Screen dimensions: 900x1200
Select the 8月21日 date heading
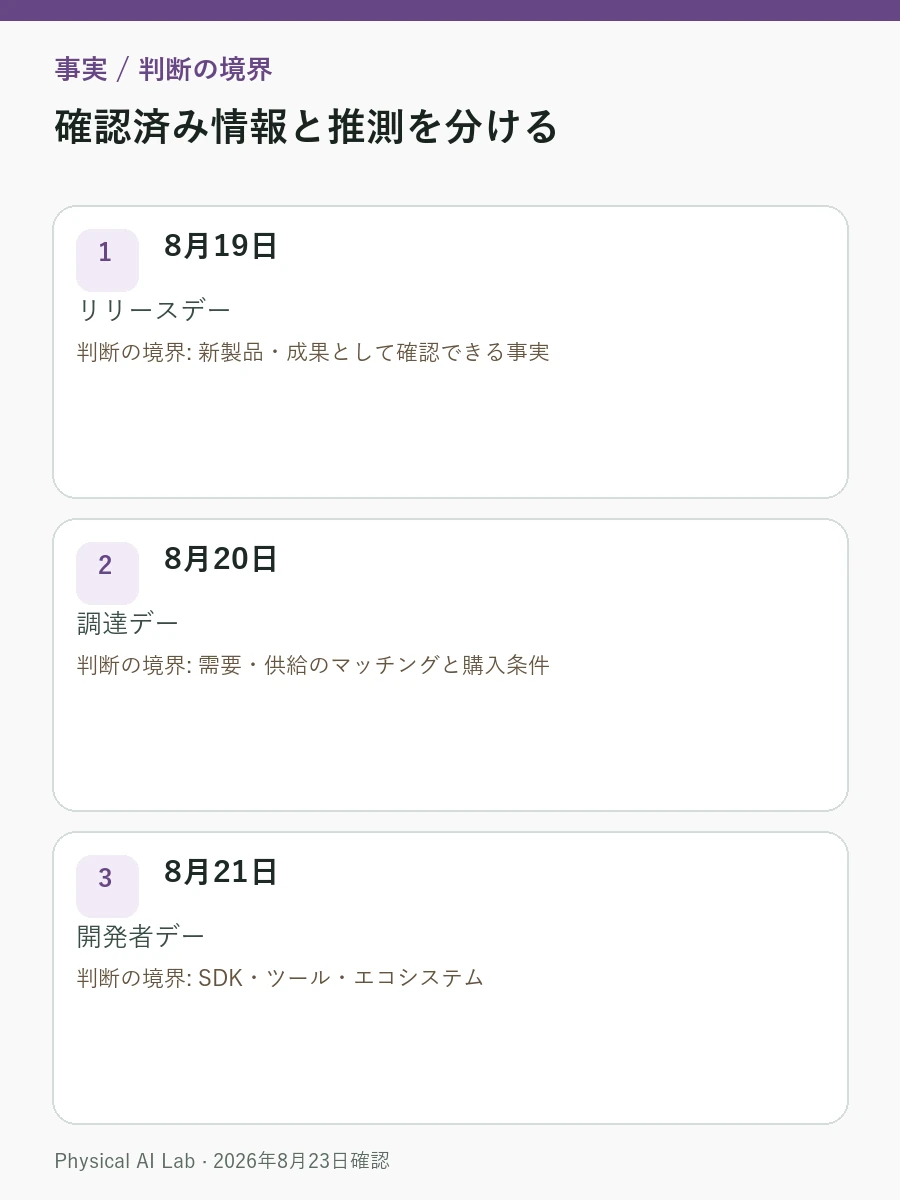(x=220, y=872)
